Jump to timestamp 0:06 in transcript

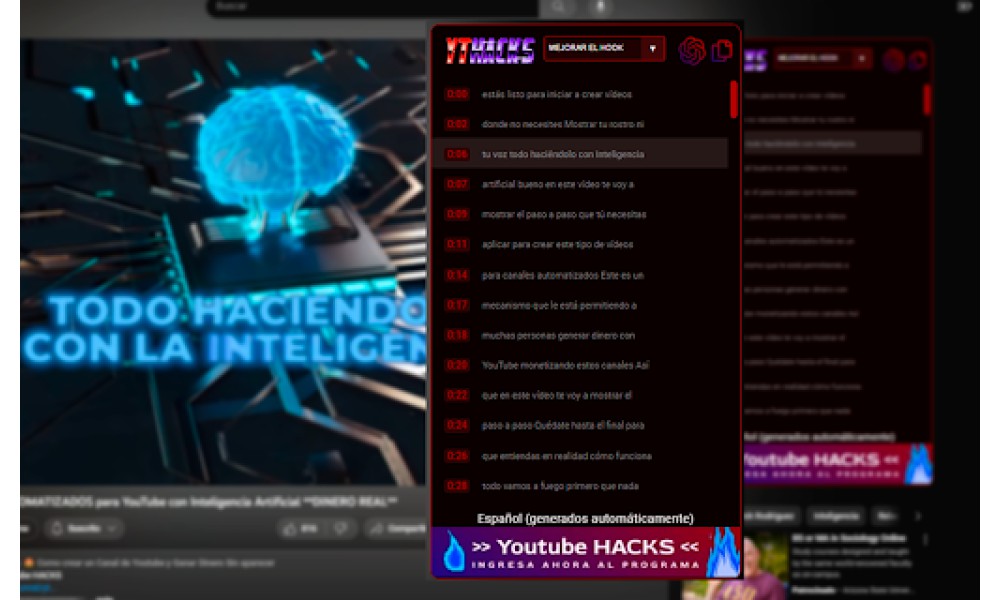coord(457,154)
